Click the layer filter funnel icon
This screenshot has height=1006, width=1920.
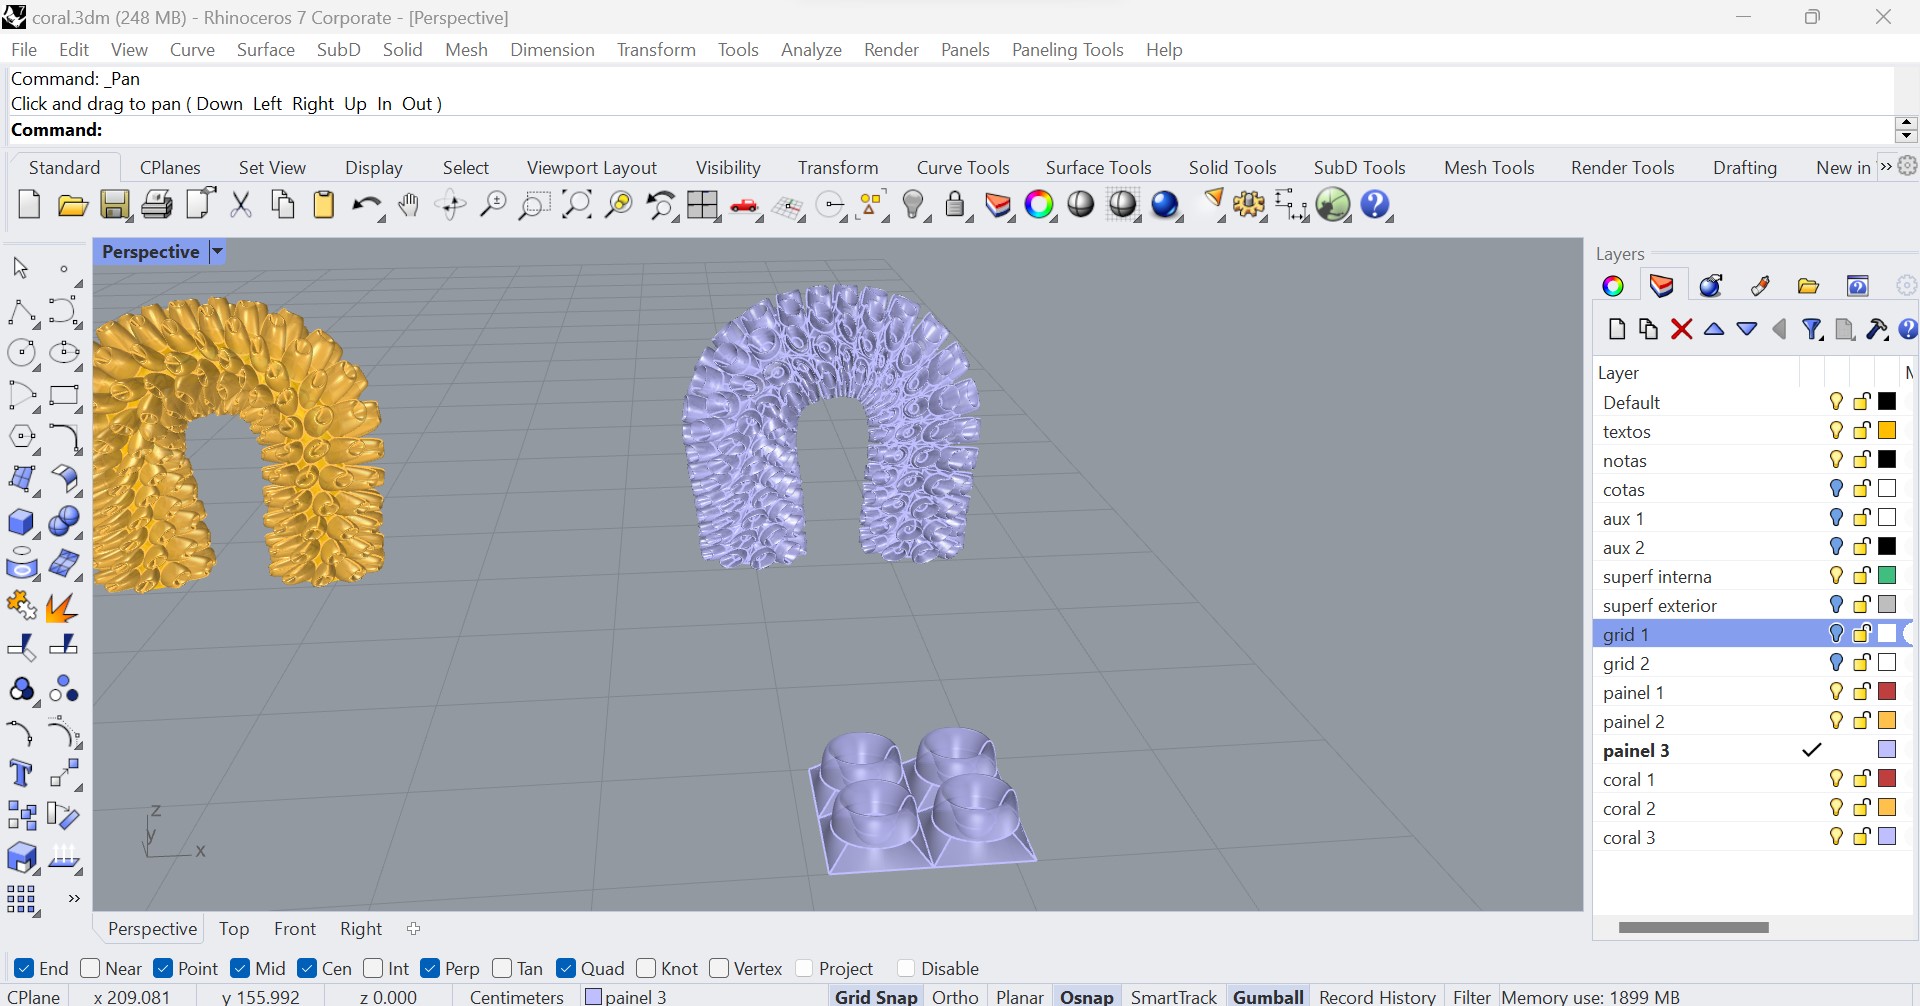[1812, 329]
